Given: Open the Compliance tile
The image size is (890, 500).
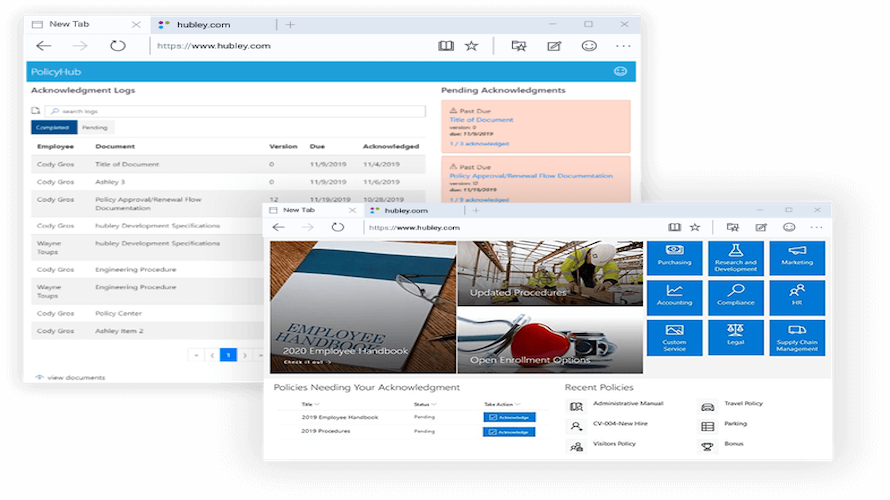Looking at the screenshot, I should coord(736,298).
